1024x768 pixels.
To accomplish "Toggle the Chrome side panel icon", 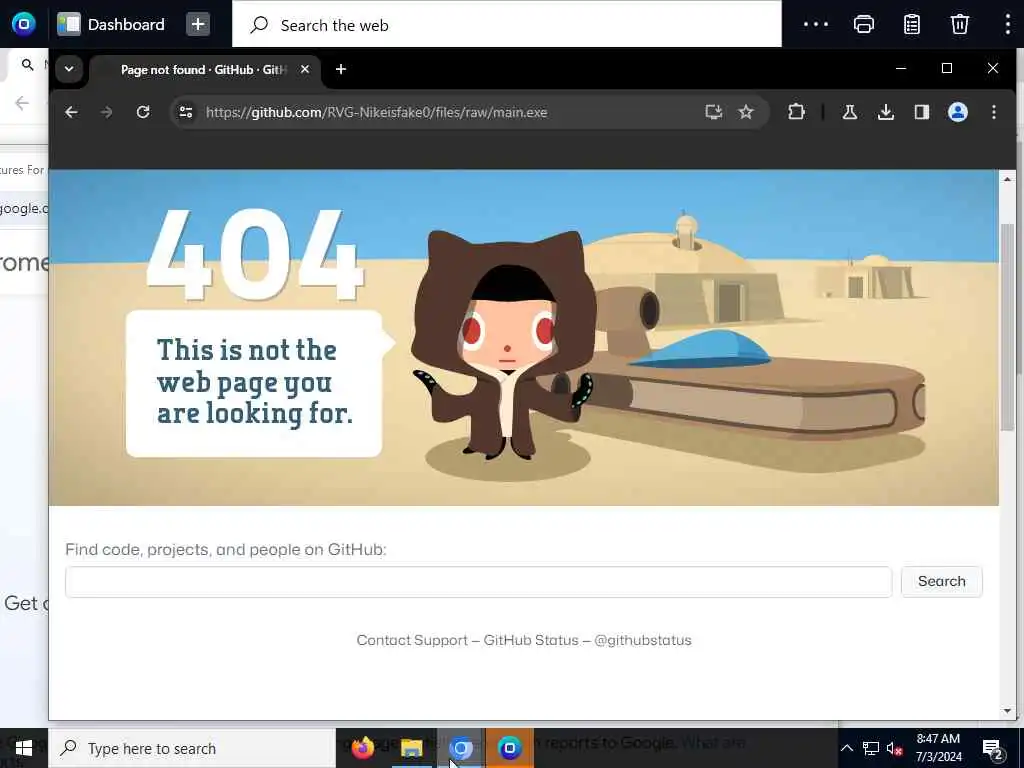I will 921,112.
